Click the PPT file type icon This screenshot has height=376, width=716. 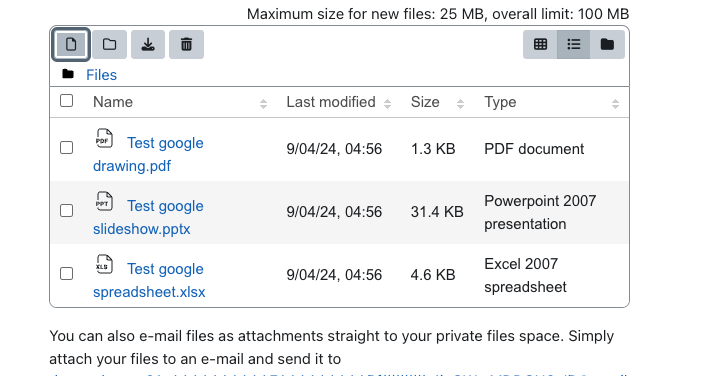(x=104, y=201)
